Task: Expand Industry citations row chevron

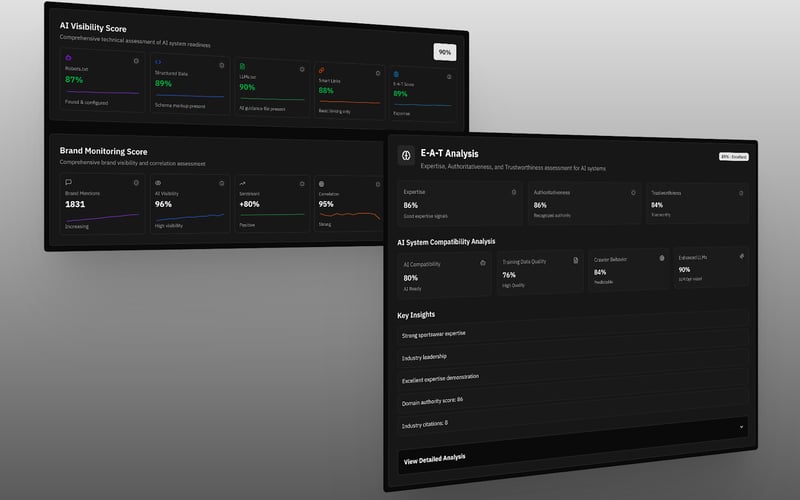Action: pos(741,427)
